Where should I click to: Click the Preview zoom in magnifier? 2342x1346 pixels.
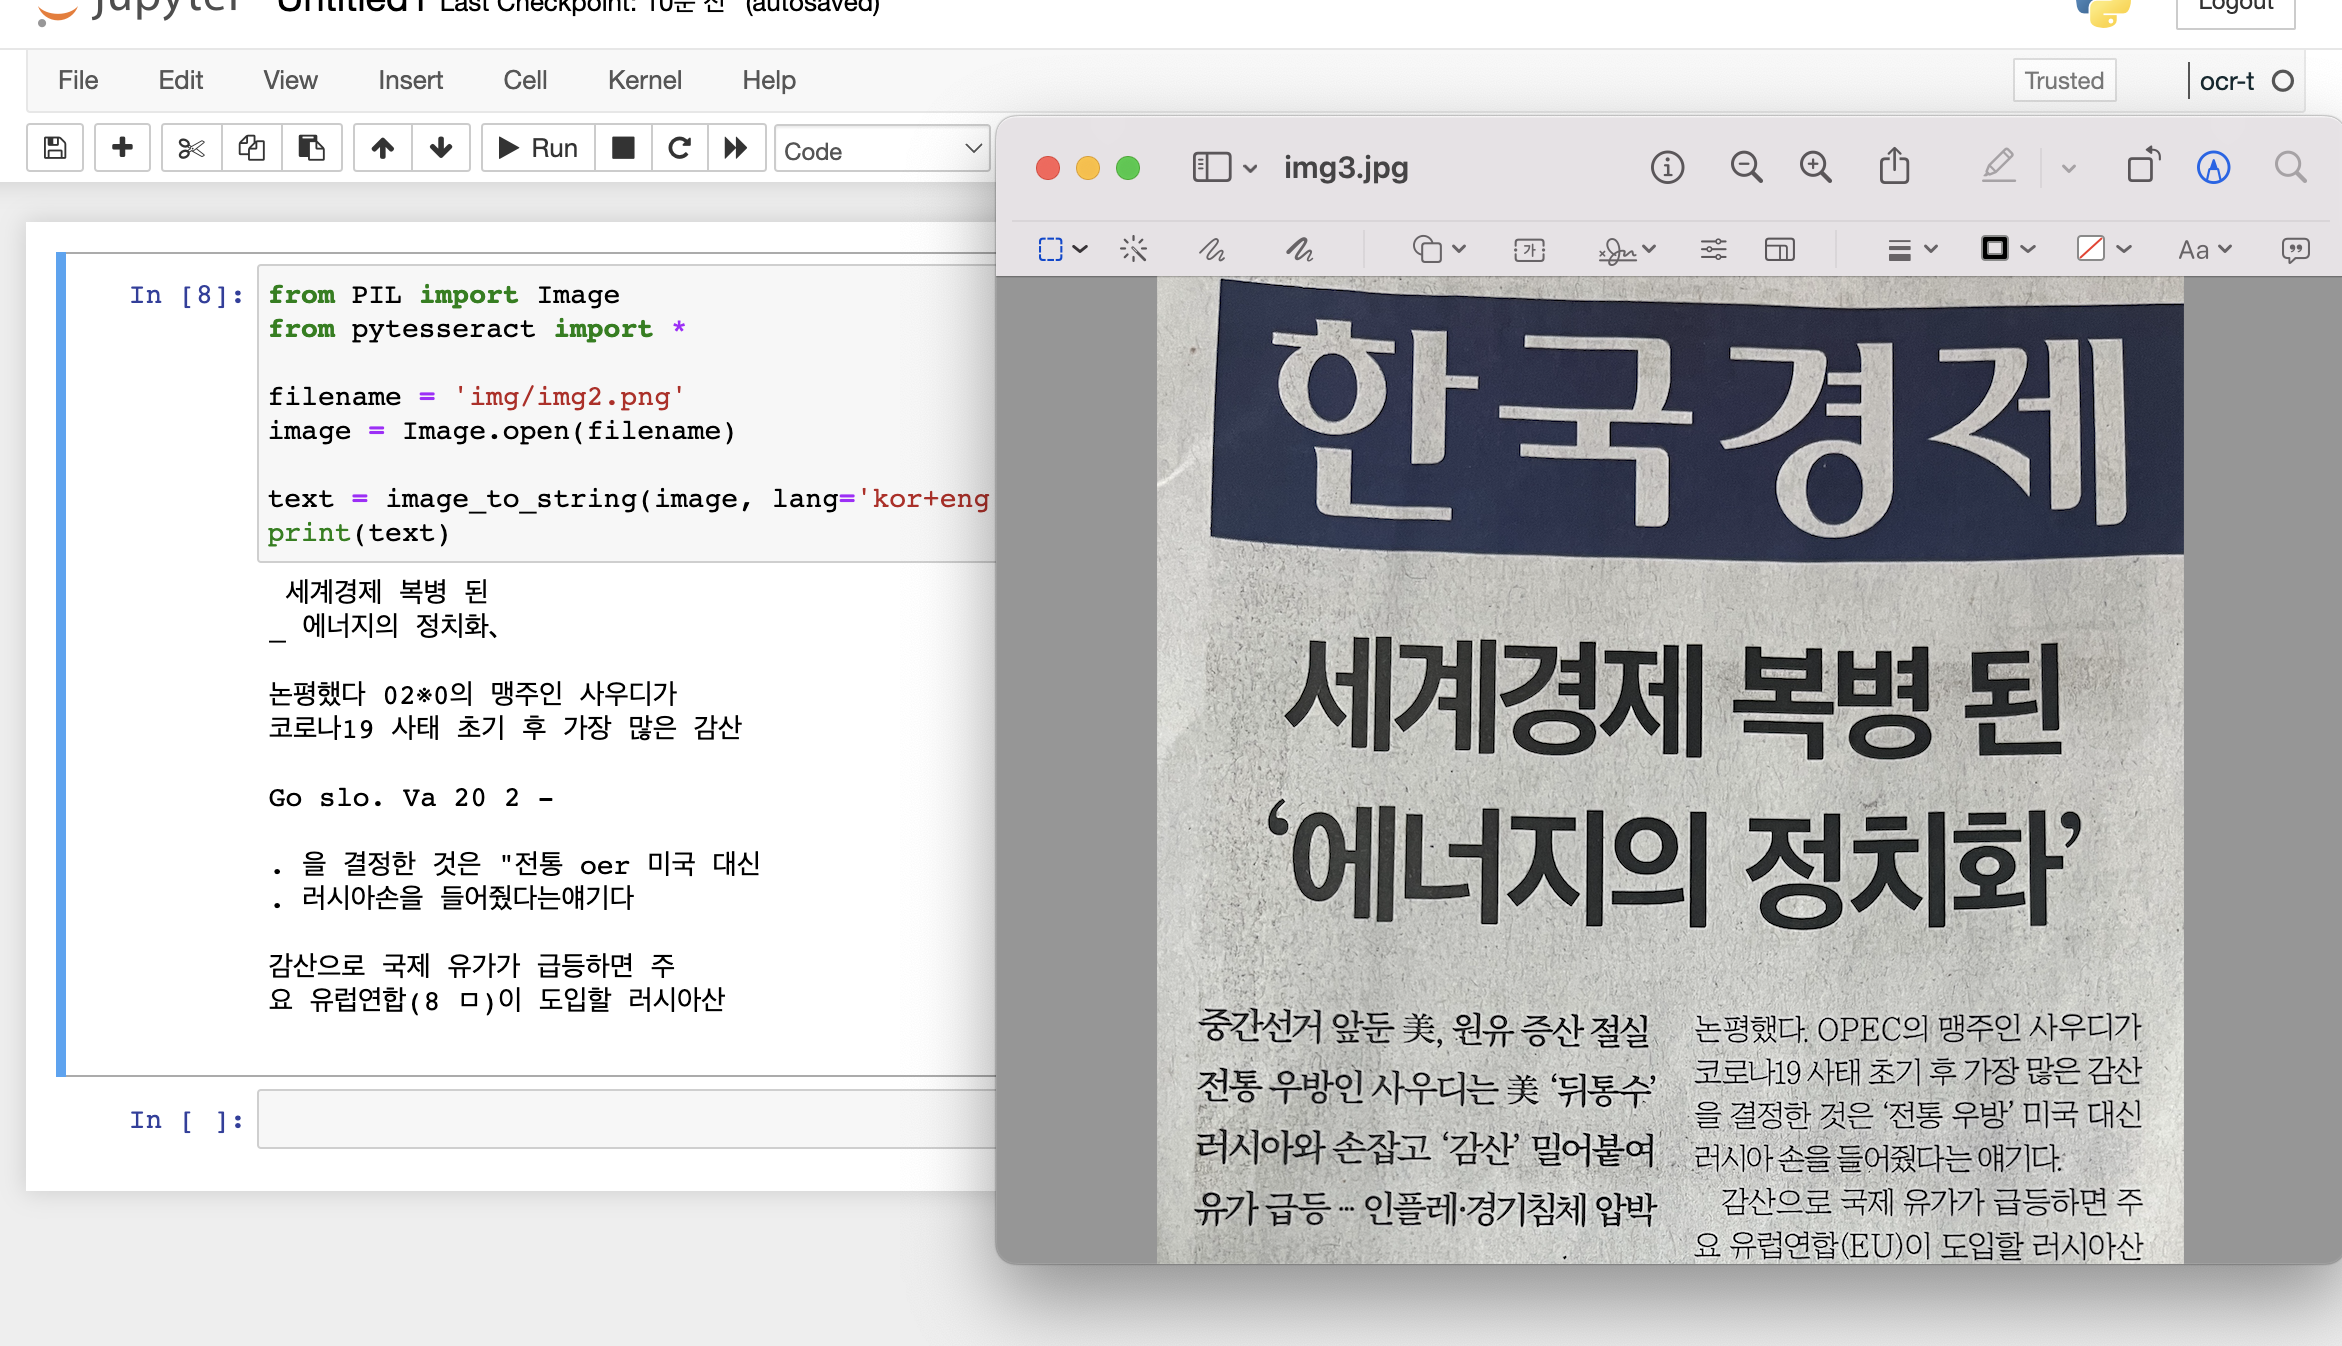pos(1815,167)
